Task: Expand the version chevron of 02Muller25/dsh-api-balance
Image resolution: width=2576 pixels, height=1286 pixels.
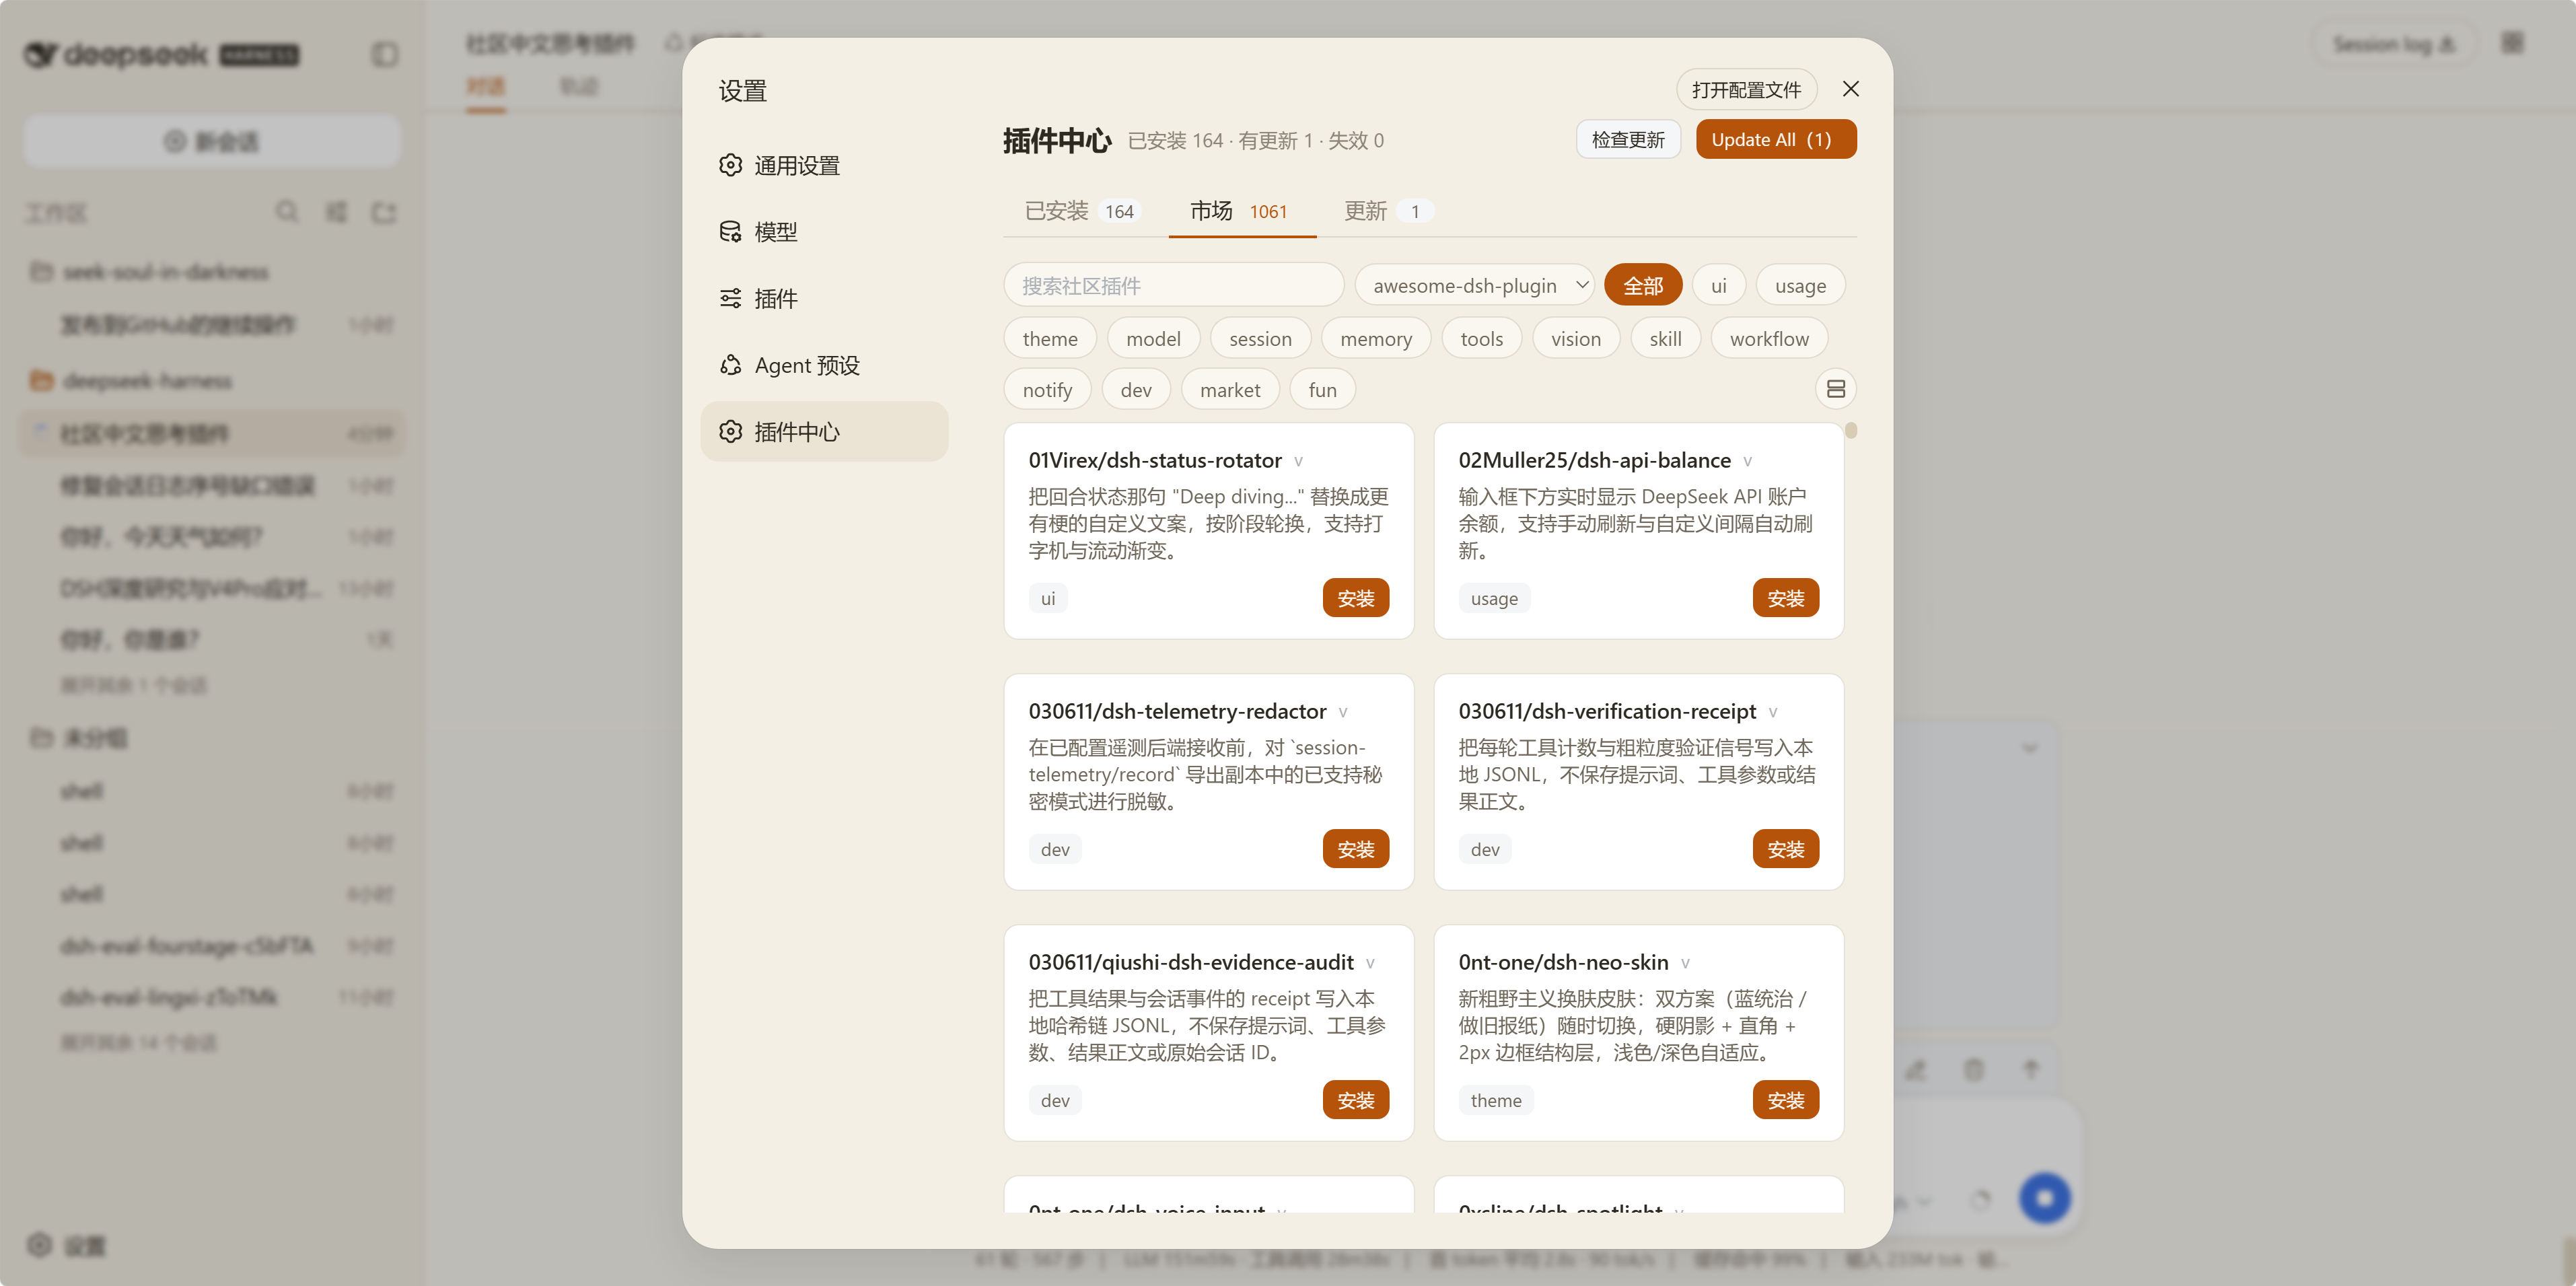Action: tap(1747, 461)
